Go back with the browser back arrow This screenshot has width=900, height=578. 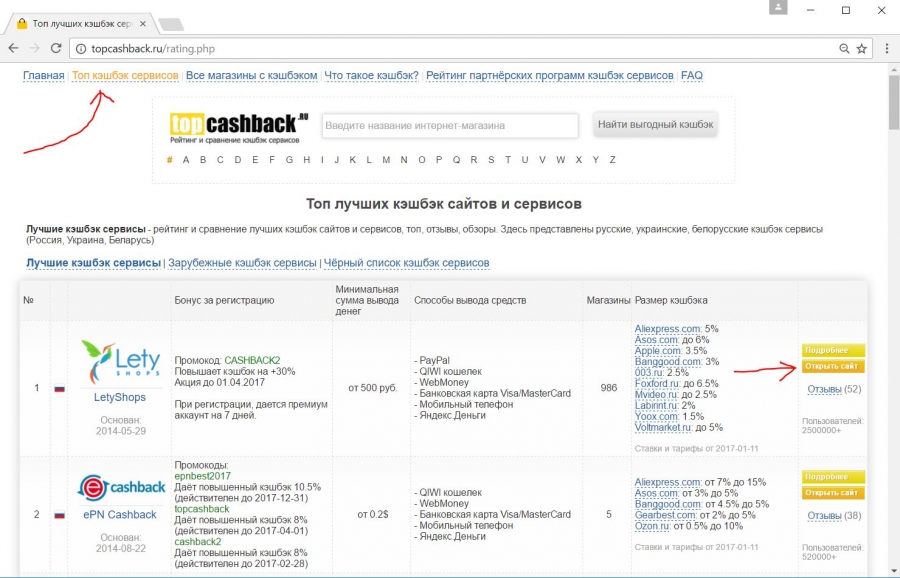coord(13,49)
